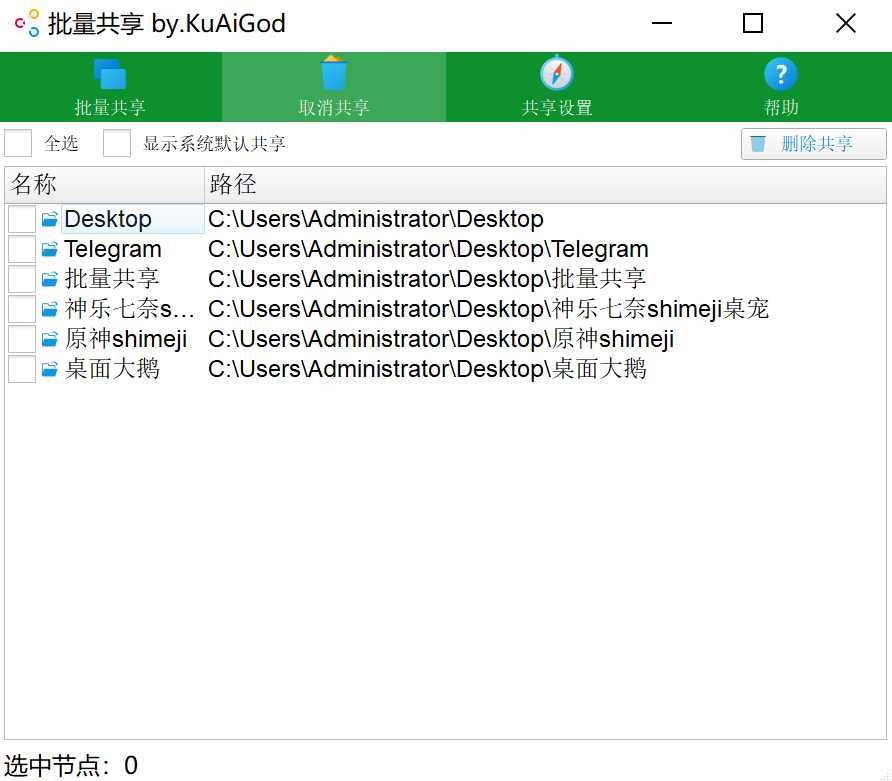
Task: Click the Telegram shared folder icon
Action: pyautogui.click(x=49, y=249)
